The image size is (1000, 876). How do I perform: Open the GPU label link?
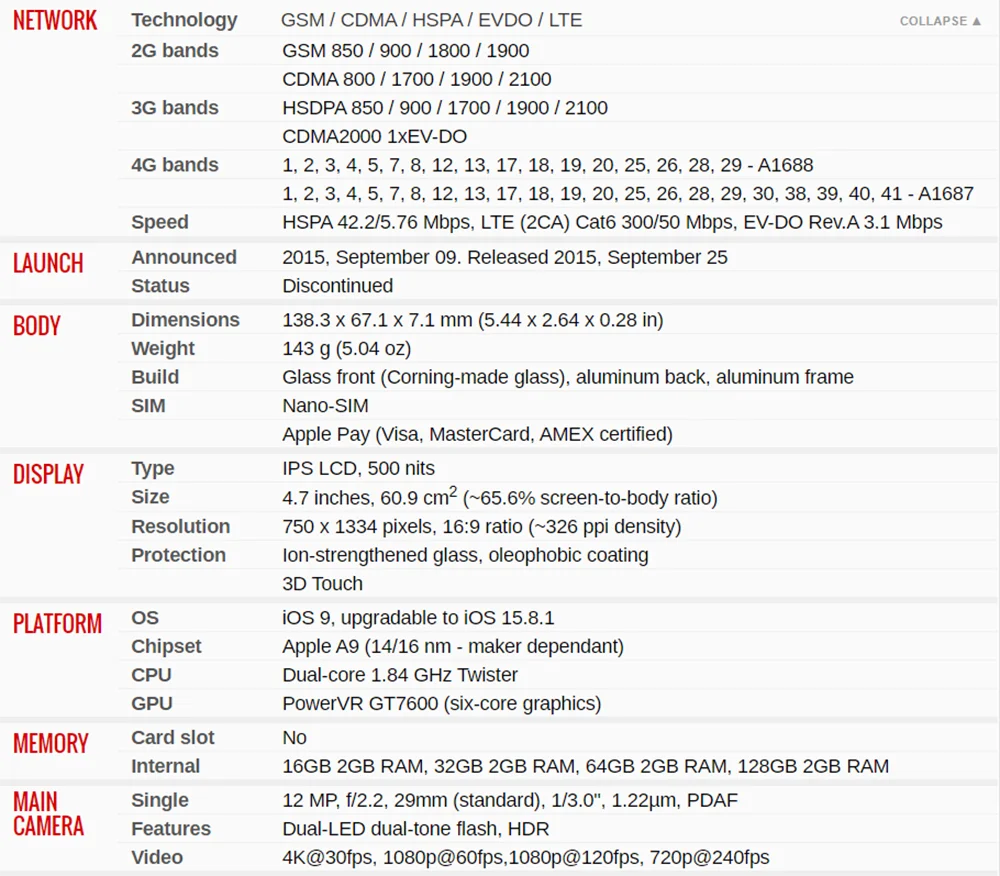(x=152, y=704)
